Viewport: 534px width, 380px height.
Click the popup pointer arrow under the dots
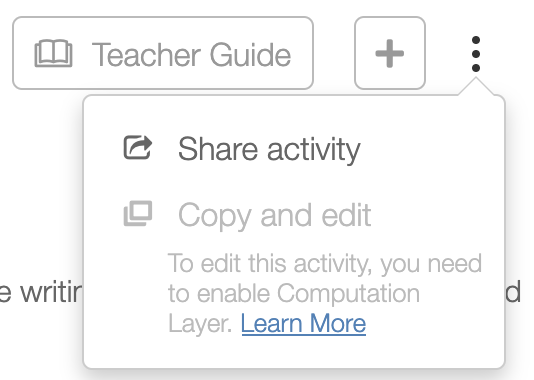tap(476, 86)
